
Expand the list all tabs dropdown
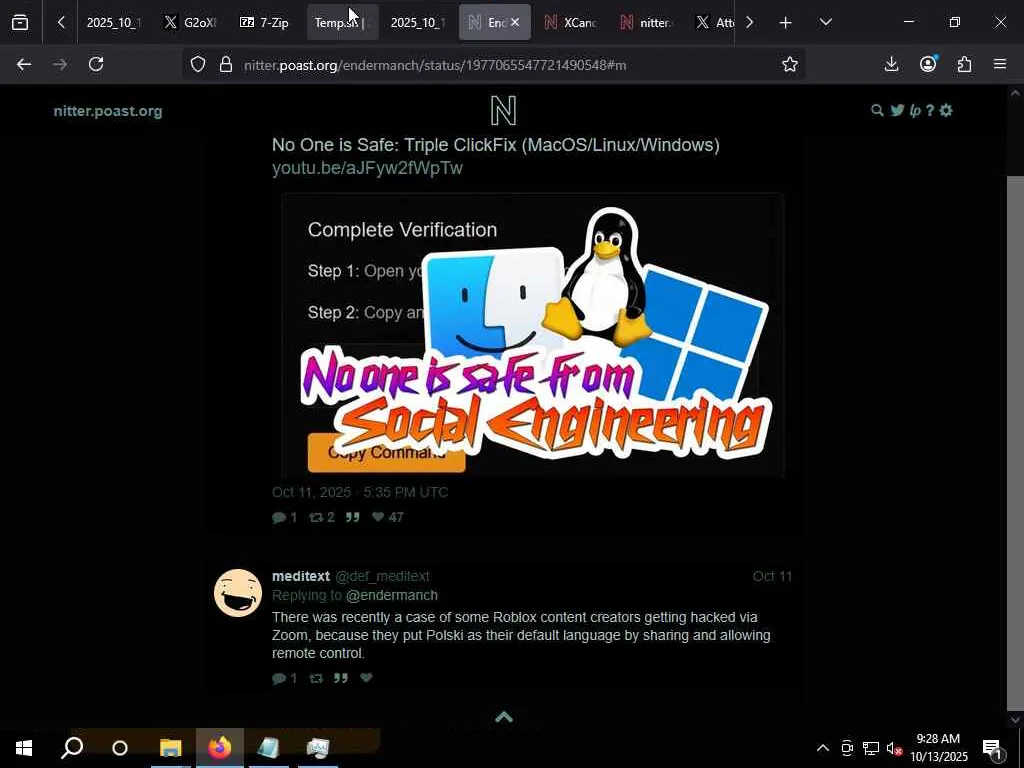coord(825,22)
